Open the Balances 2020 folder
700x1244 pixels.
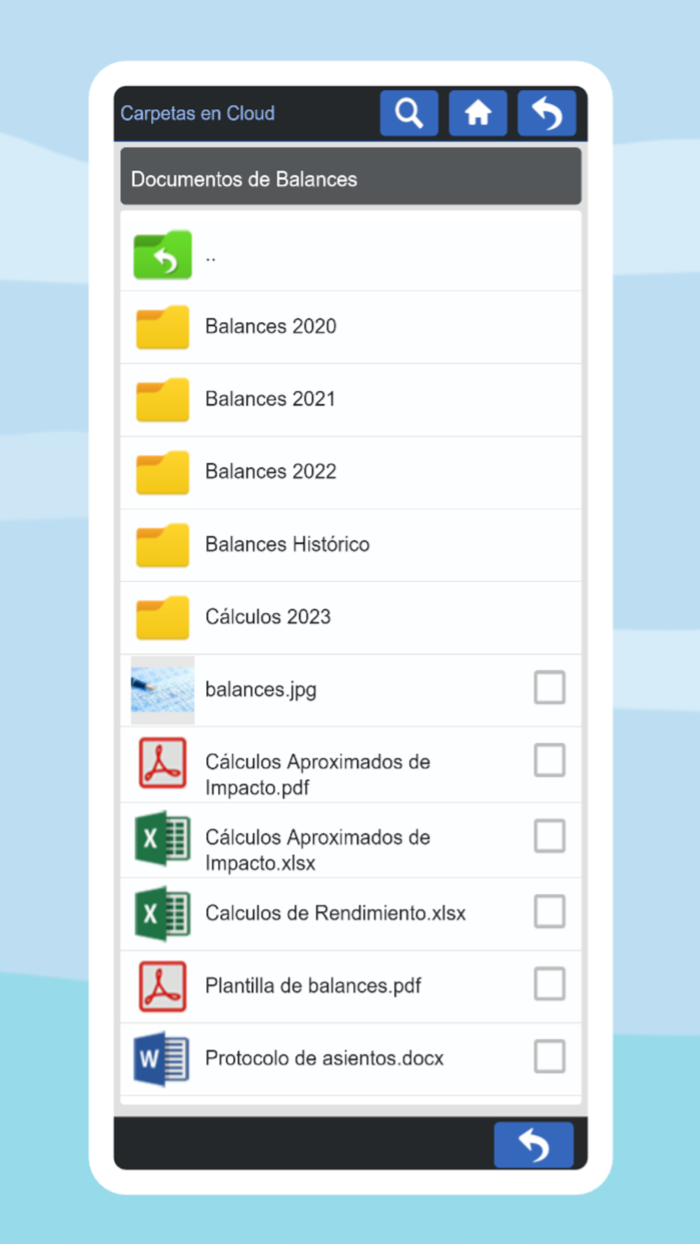click(x=270, y=326)
